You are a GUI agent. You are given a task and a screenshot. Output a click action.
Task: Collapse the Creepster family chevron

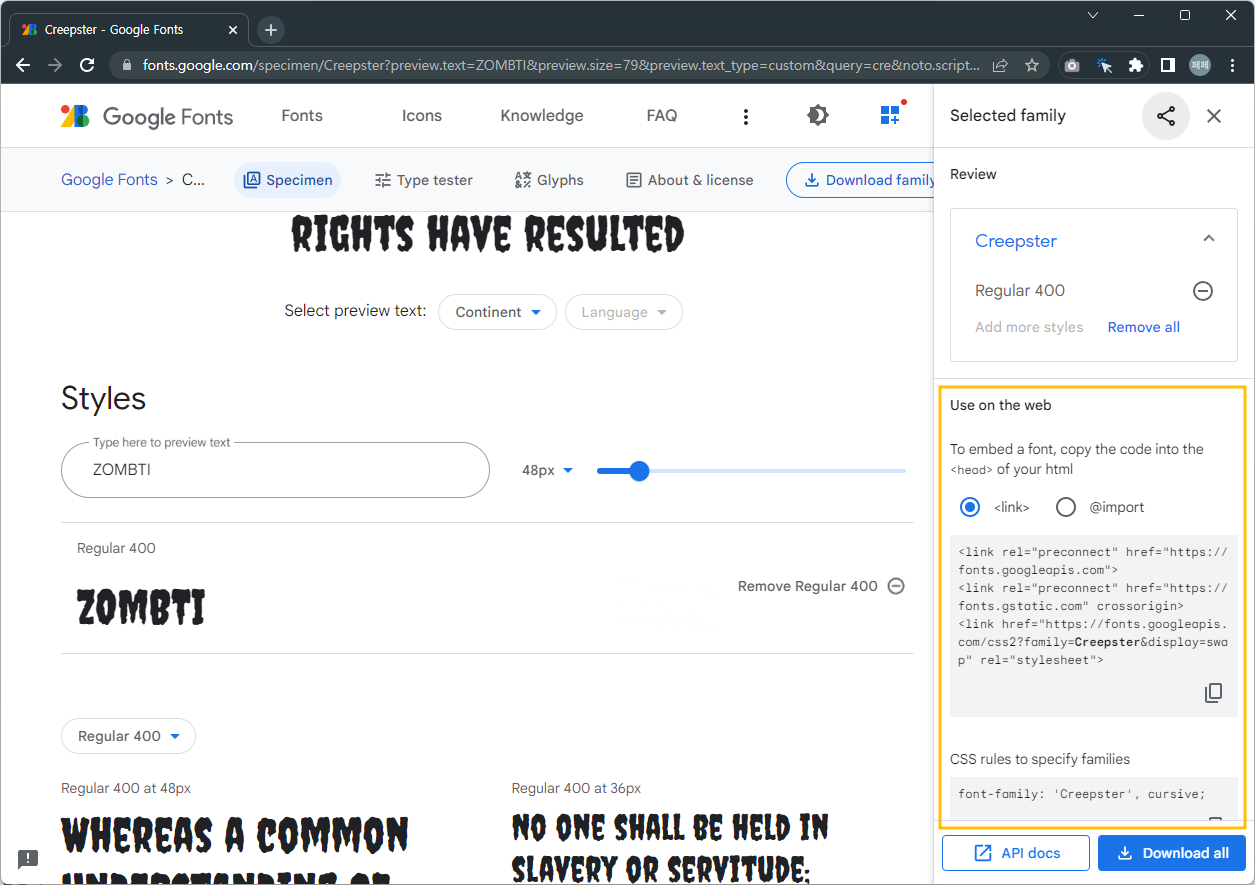point(1209,239)
